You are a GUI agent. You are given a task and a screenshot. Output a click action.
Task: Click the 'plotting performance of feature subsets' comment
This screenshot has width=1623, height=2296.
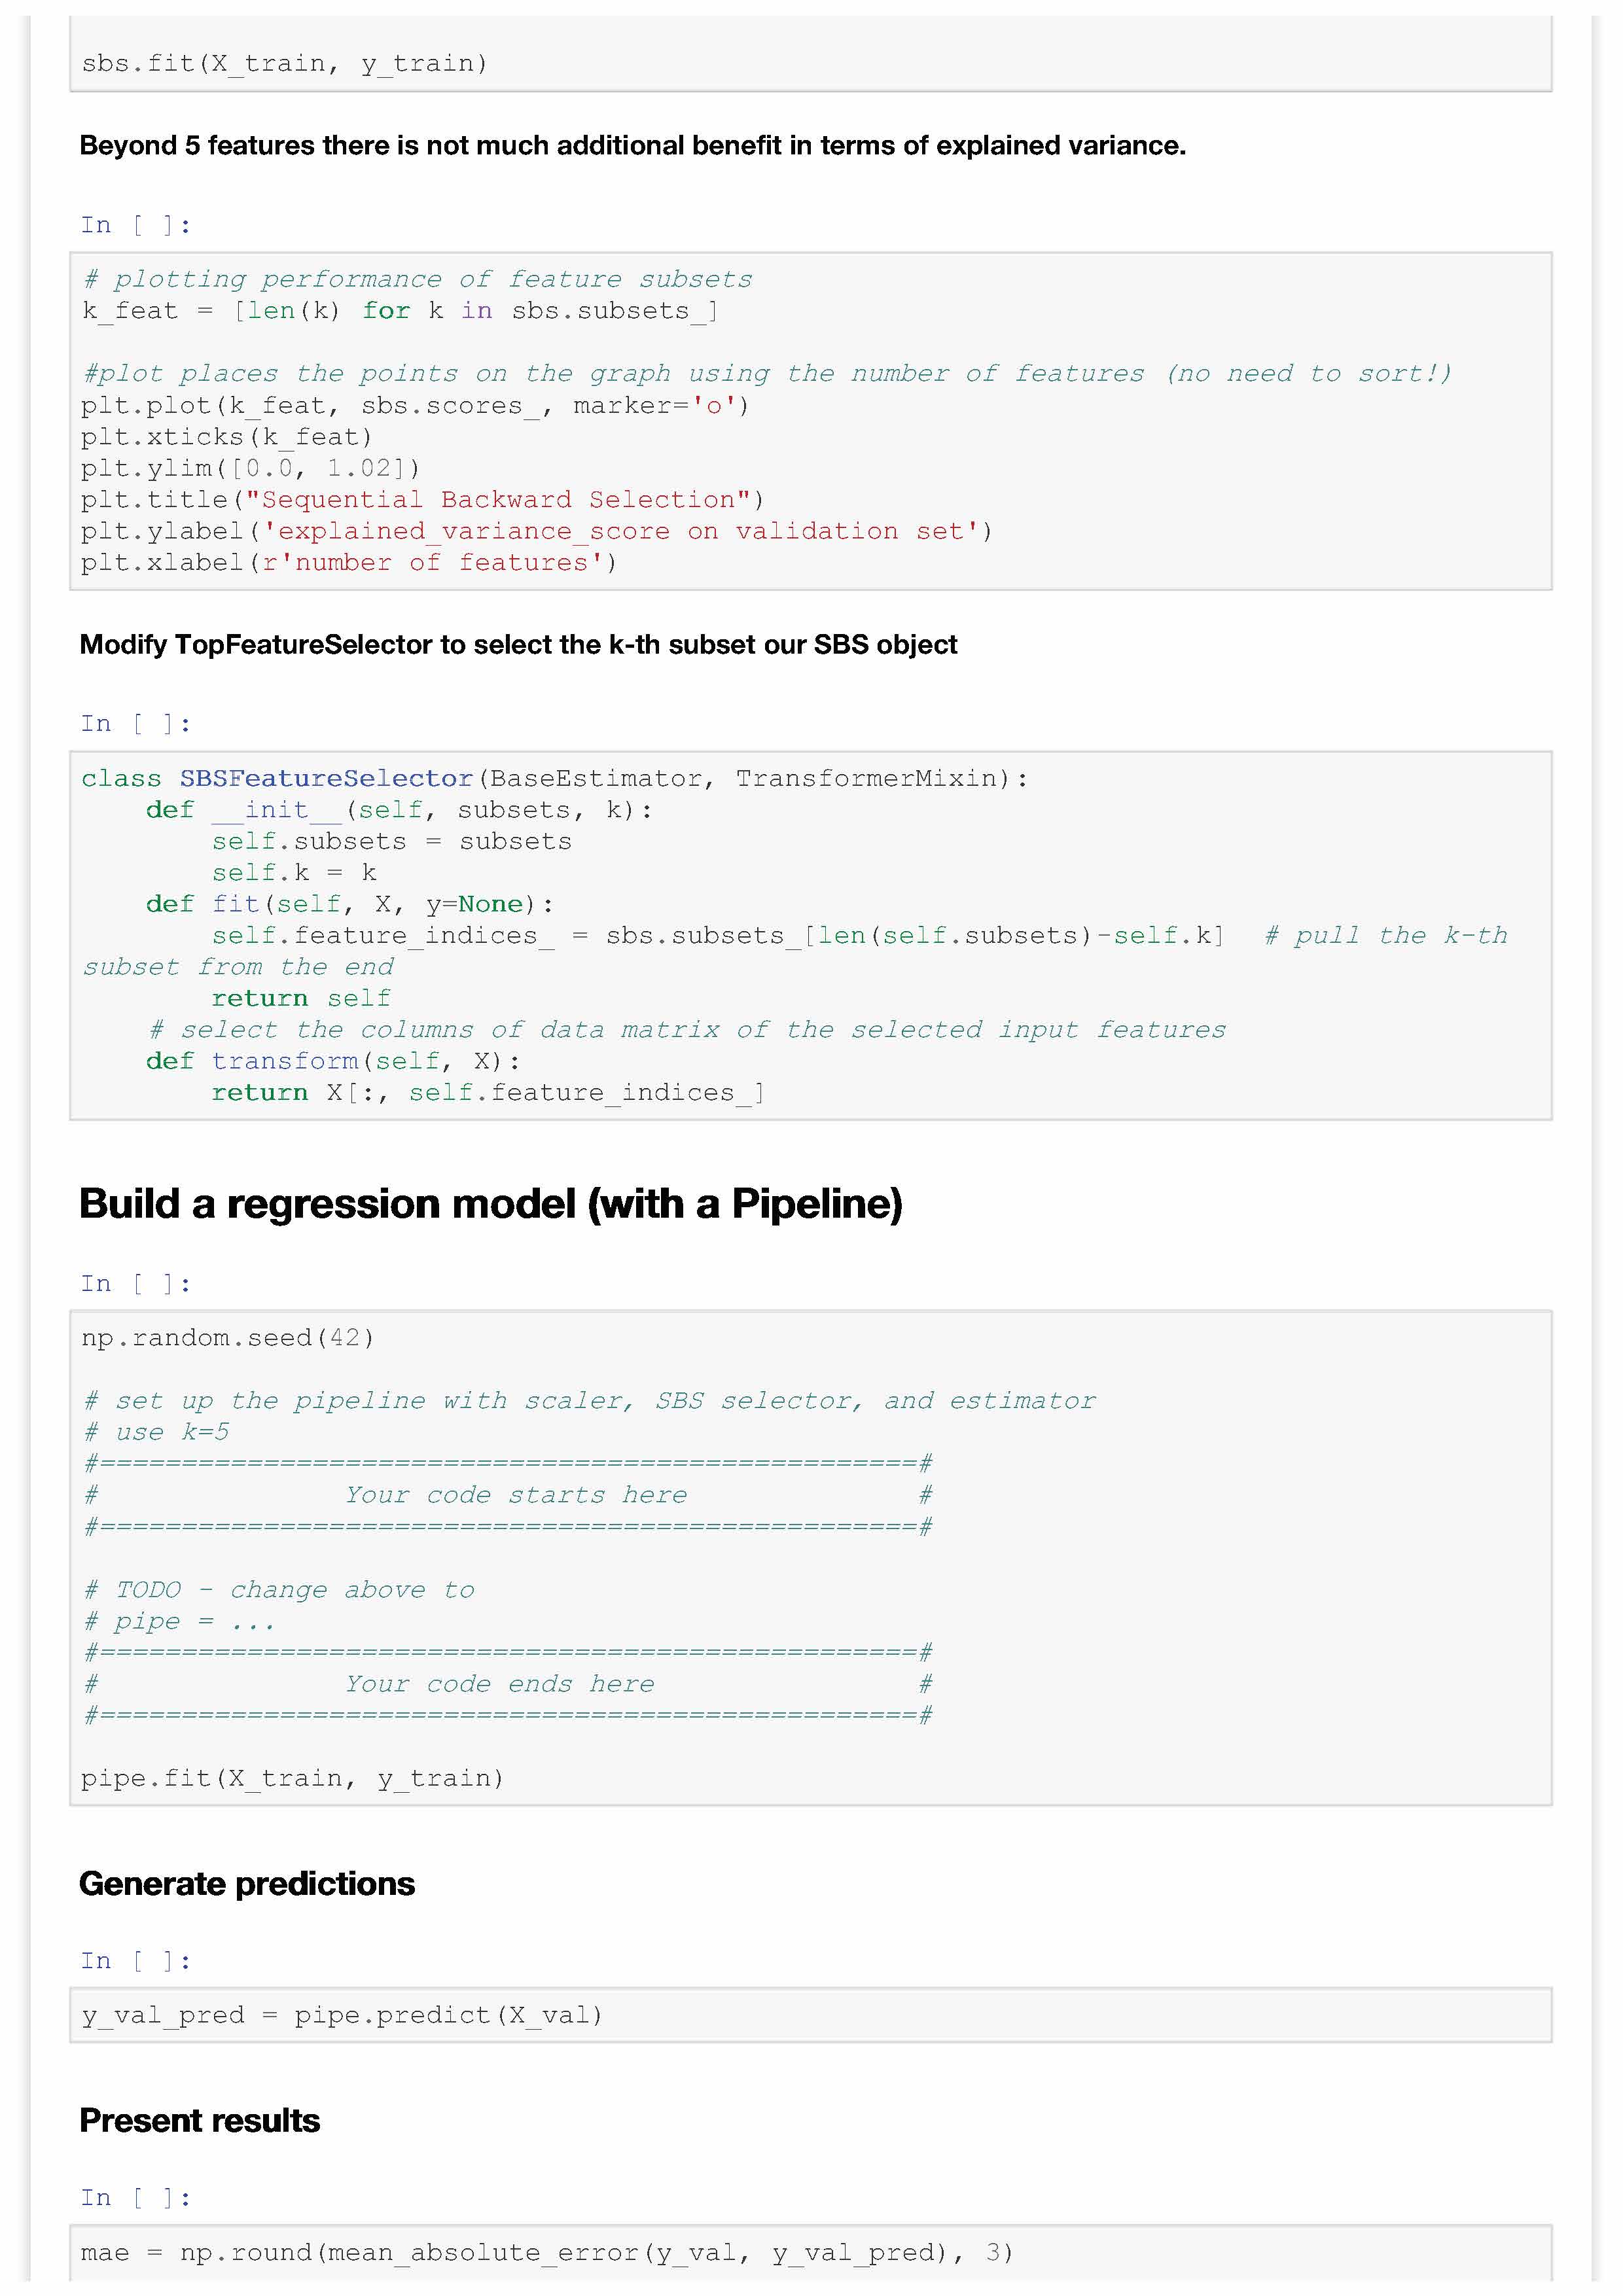(x=417, y=280)
